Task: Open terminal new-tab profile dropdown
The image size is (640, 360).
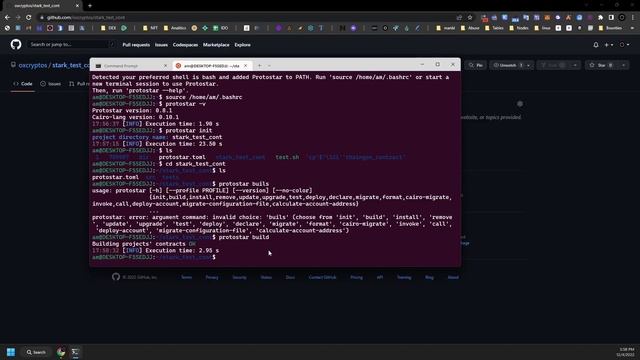Action: [x=269, y=66]
